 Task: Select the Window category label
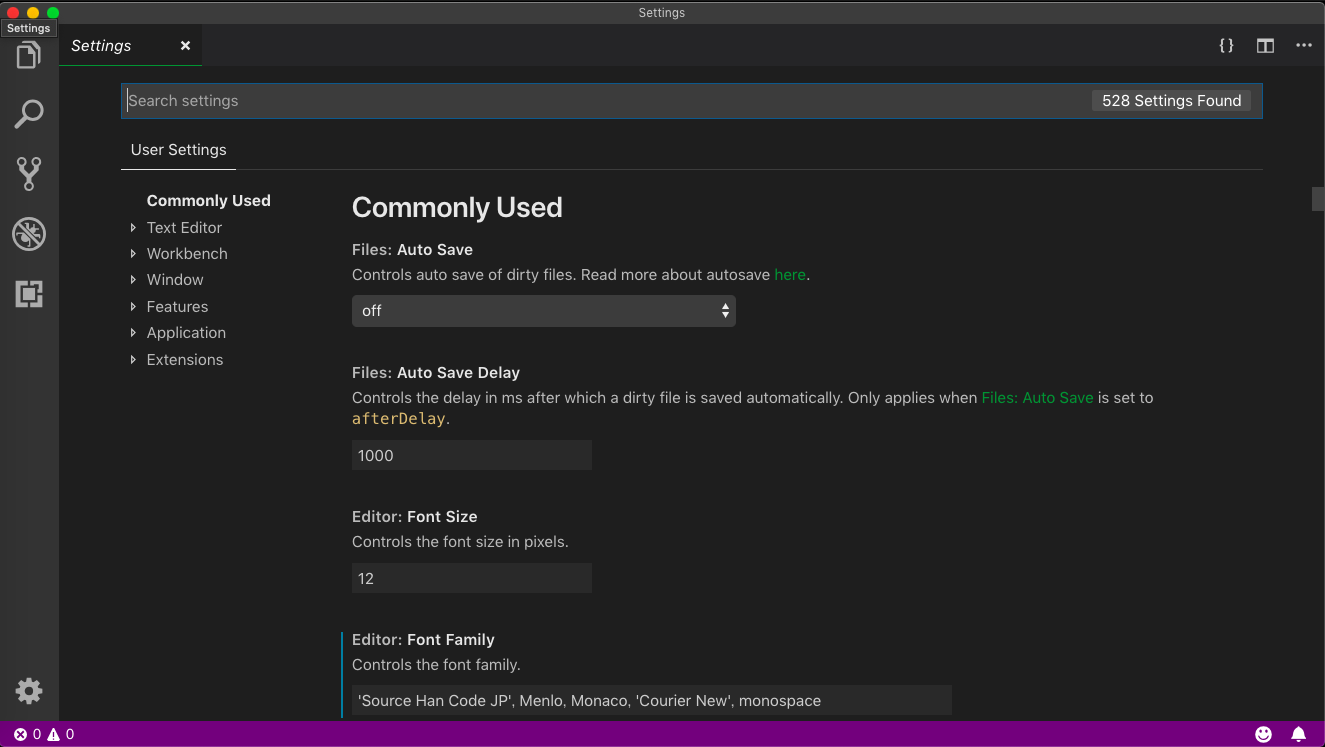point(175,280)
